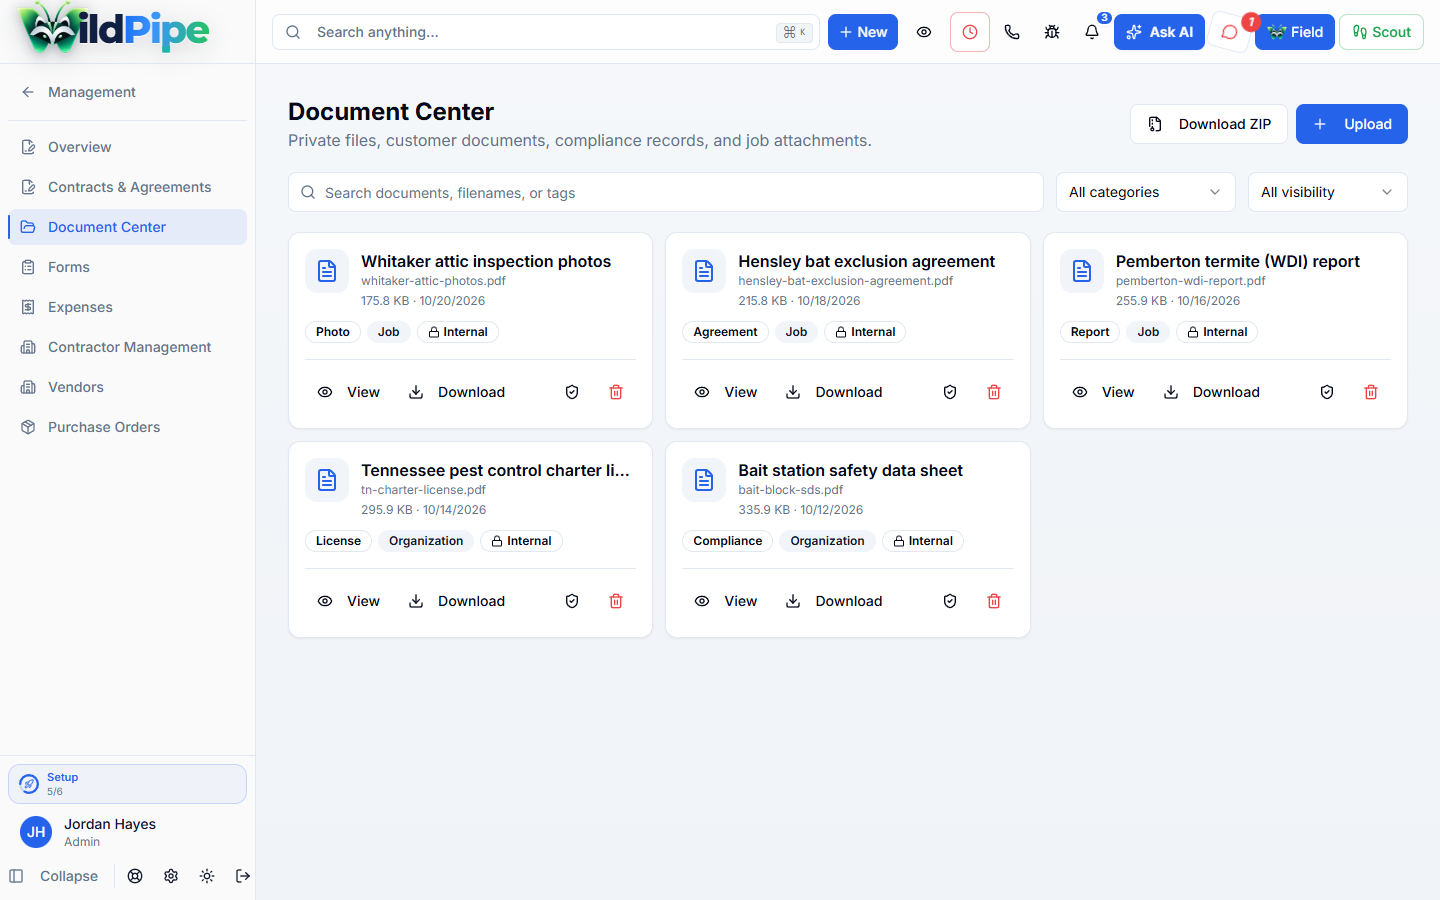View Hensley bat exclusion agreement
This screenshot has width=1440, height=900.
tap(726, 392)
